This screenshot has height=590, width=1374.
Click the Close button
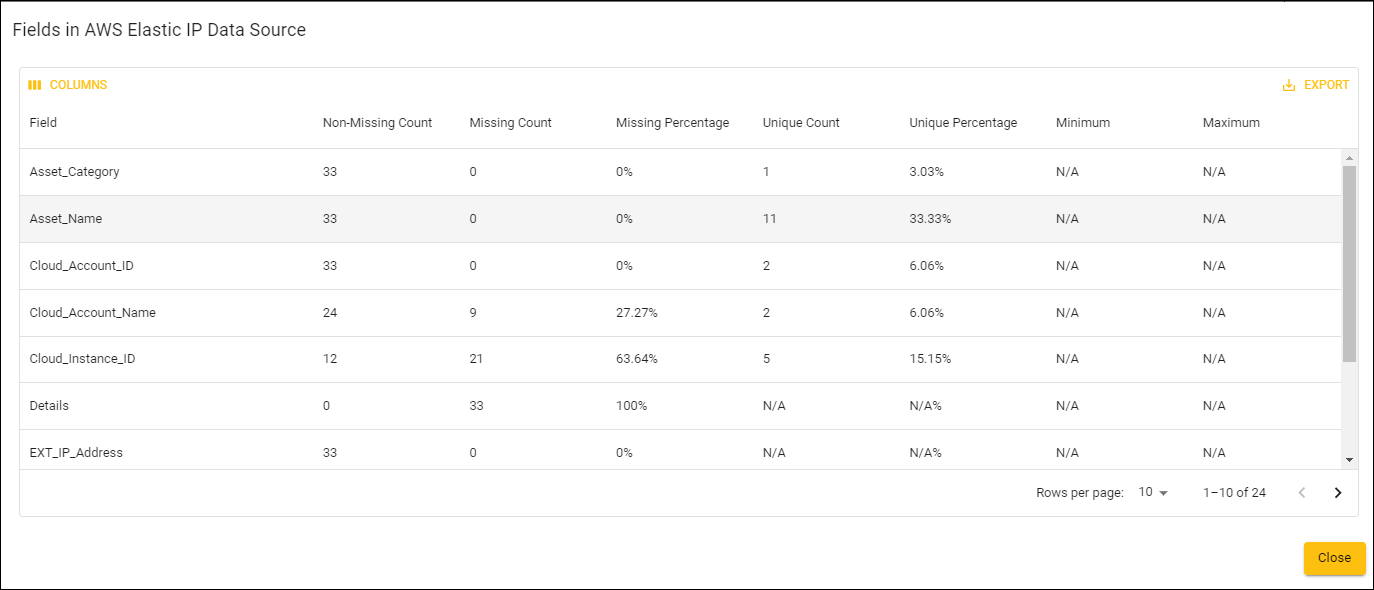point(1334,558)
